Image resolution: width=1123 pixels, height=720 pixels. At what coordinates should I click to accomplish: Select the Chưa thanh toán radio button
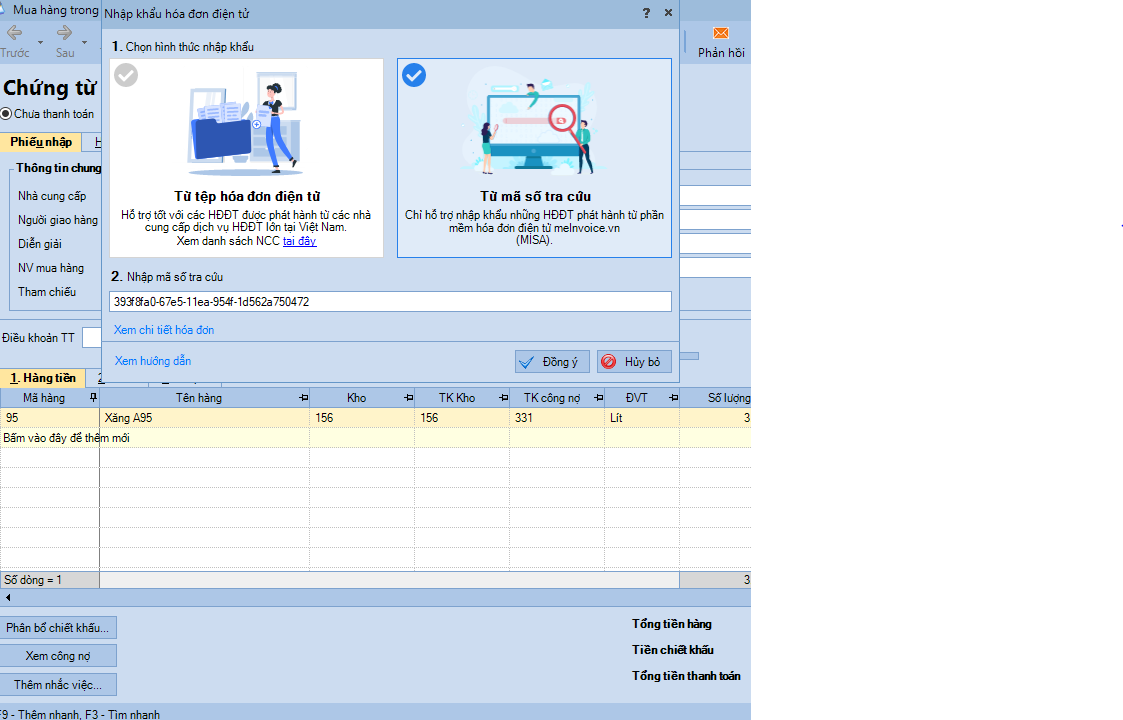tap(7, 114)
